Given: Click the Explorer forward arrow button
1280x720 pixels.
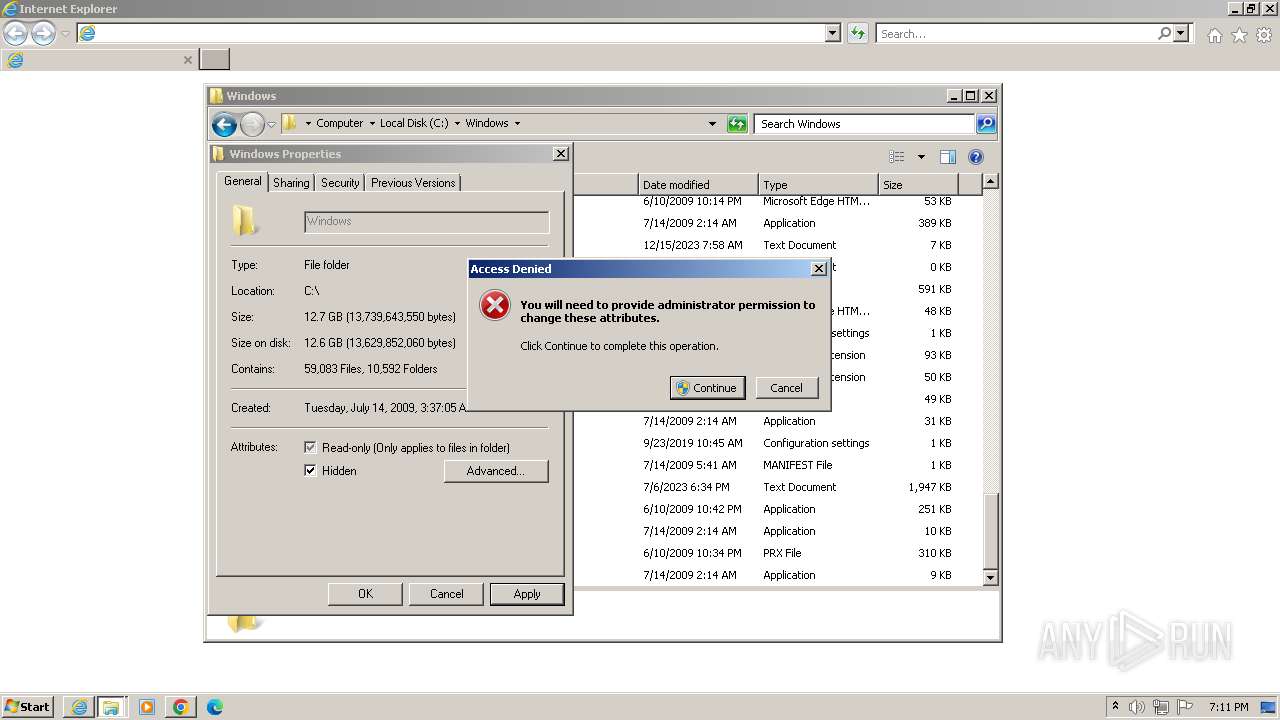Looking at the screenshot, I should click(252, 124).
